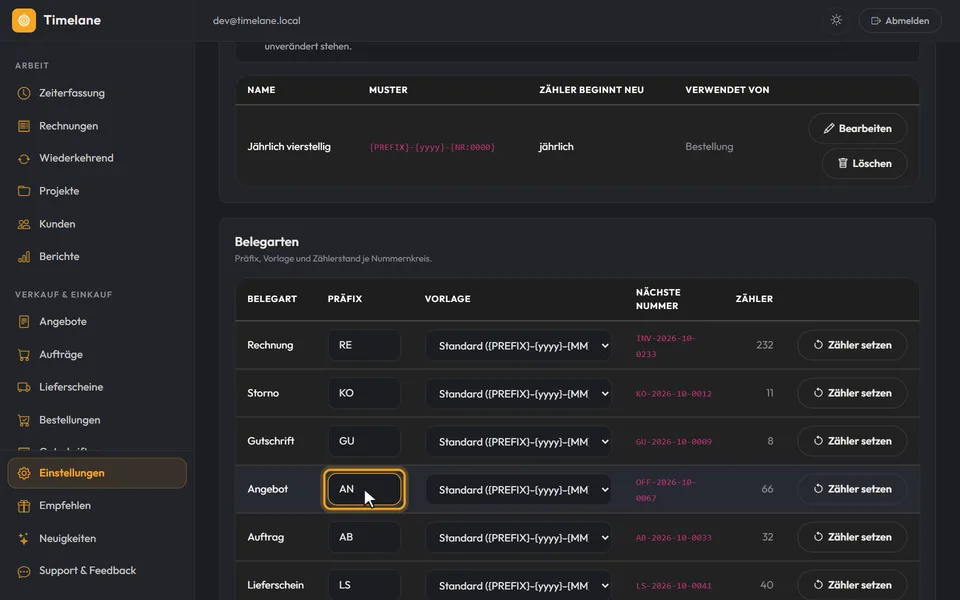
Task: Focus the Auftrag prefix field AB
Action: tap(364, 537)
